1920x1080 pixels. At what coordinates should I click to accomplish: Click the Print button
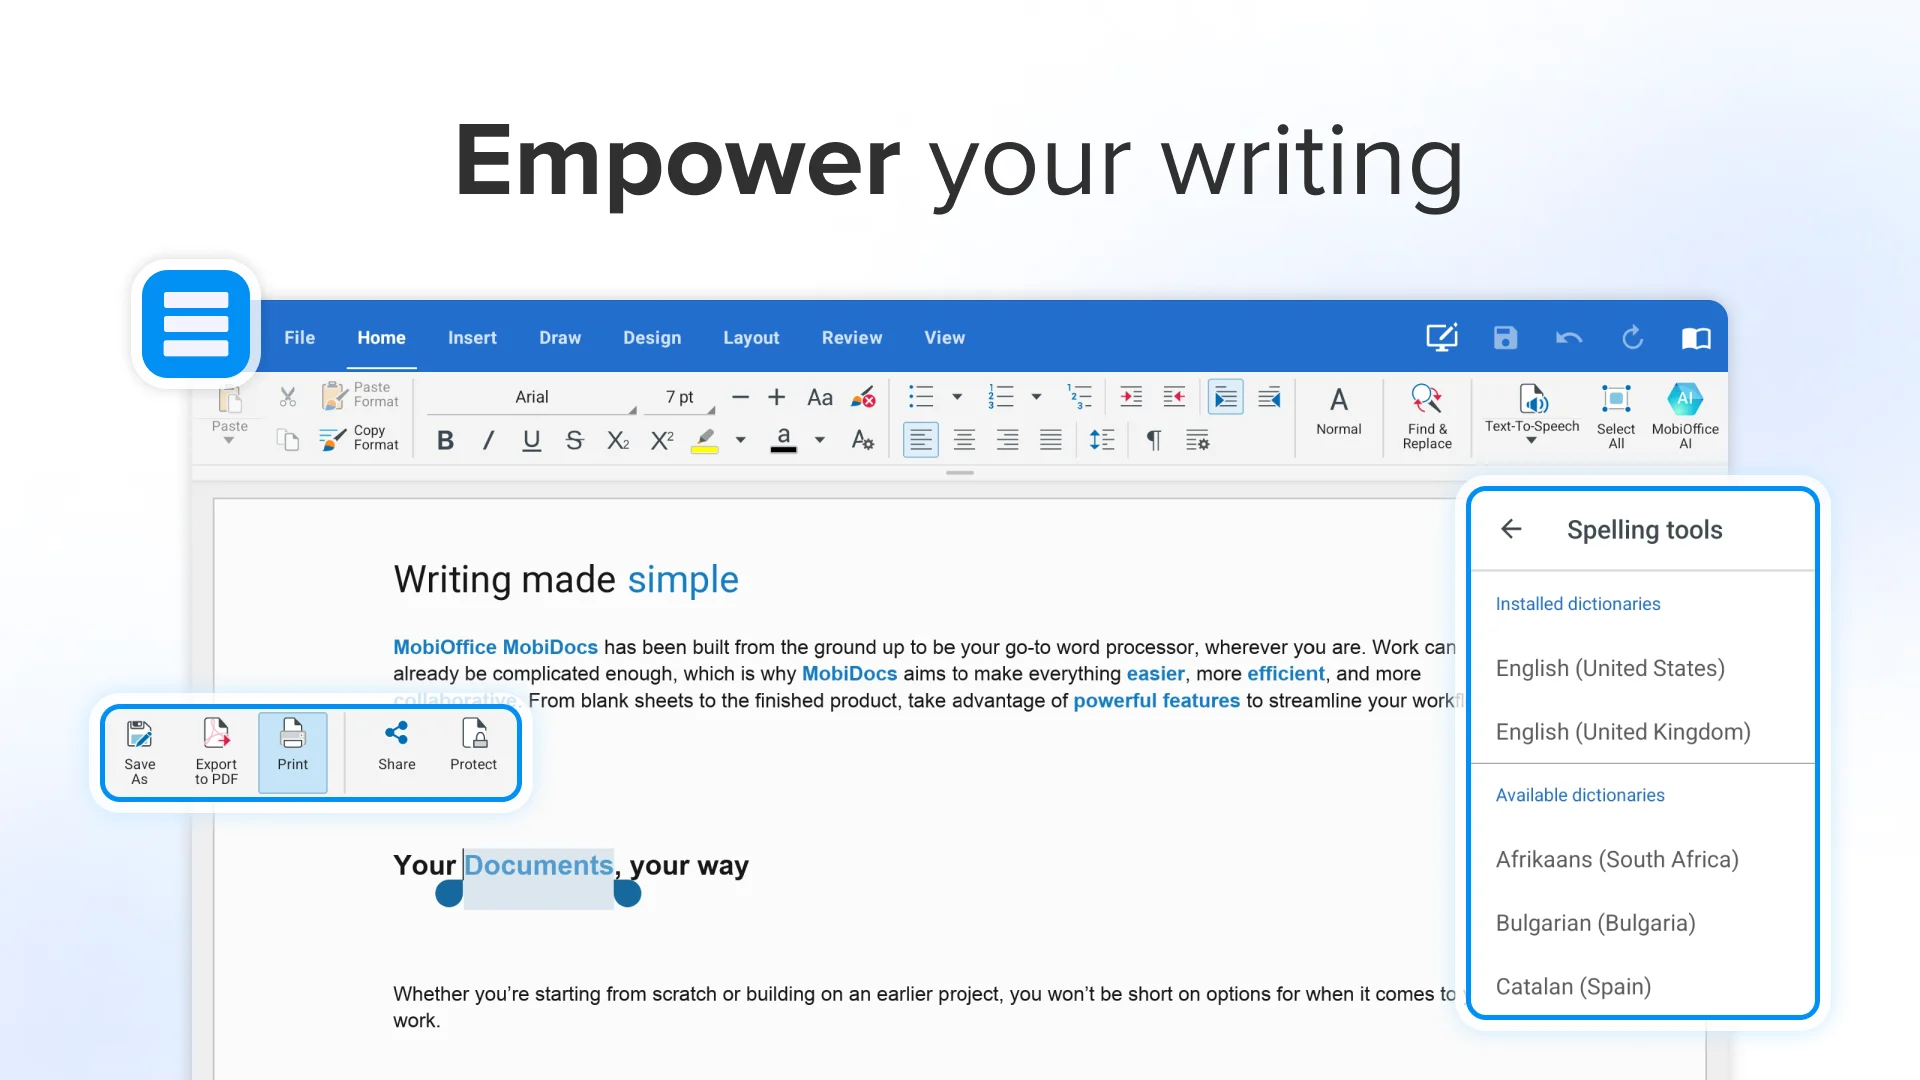(293, 753)
